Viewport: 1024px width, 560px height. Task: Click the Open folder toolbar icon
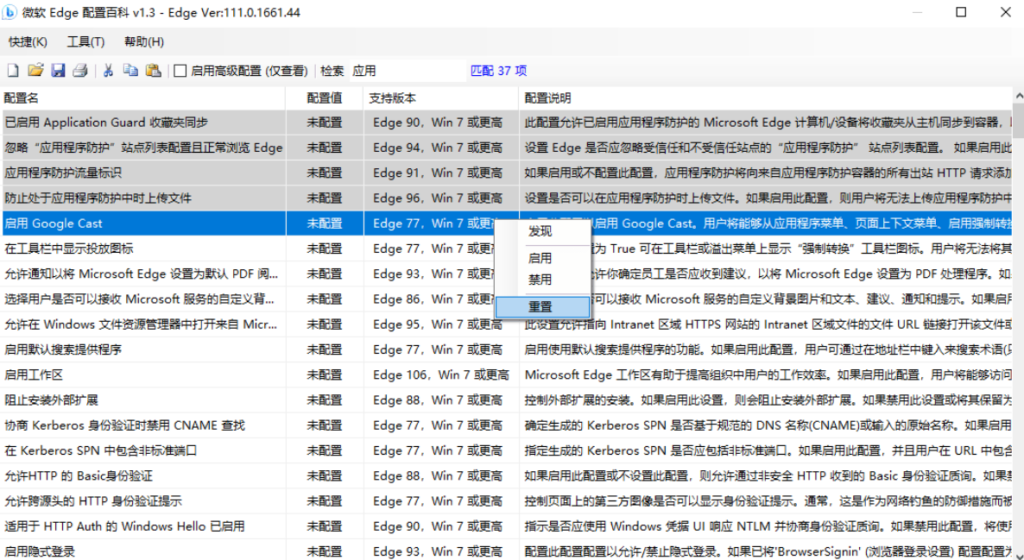[x=35, y=71]
